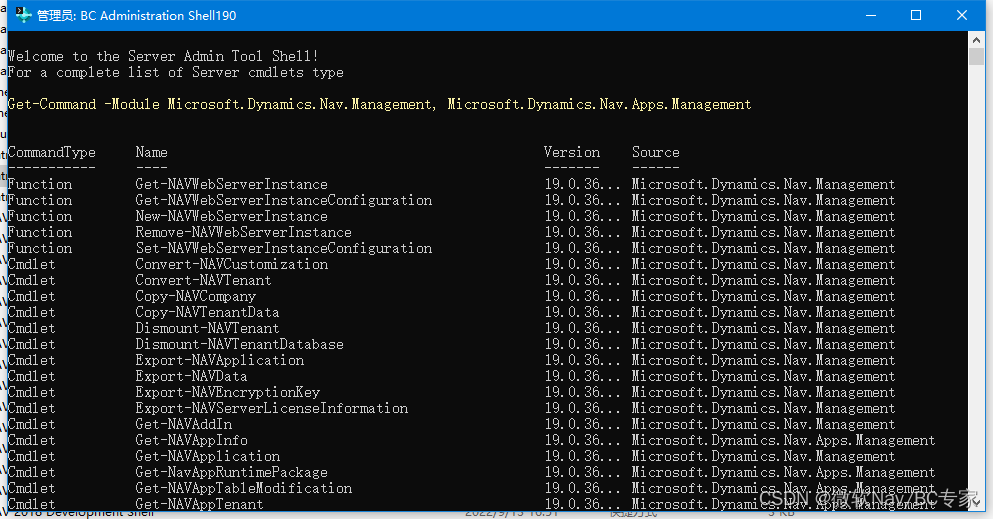This screenshot has height=519, width=993.
Task: Click the CommandType column header
Action: click(52, 153)
